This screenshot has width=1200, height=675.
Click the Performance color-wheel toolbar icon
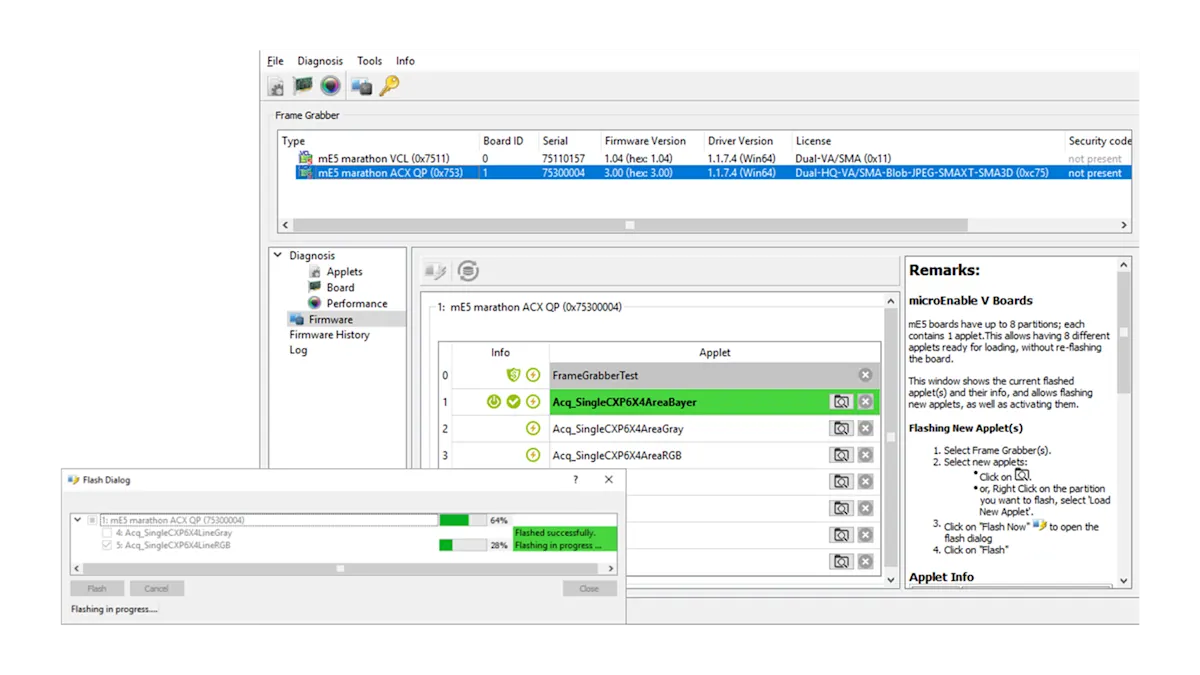pyautogui.click(x=330, y=86)
